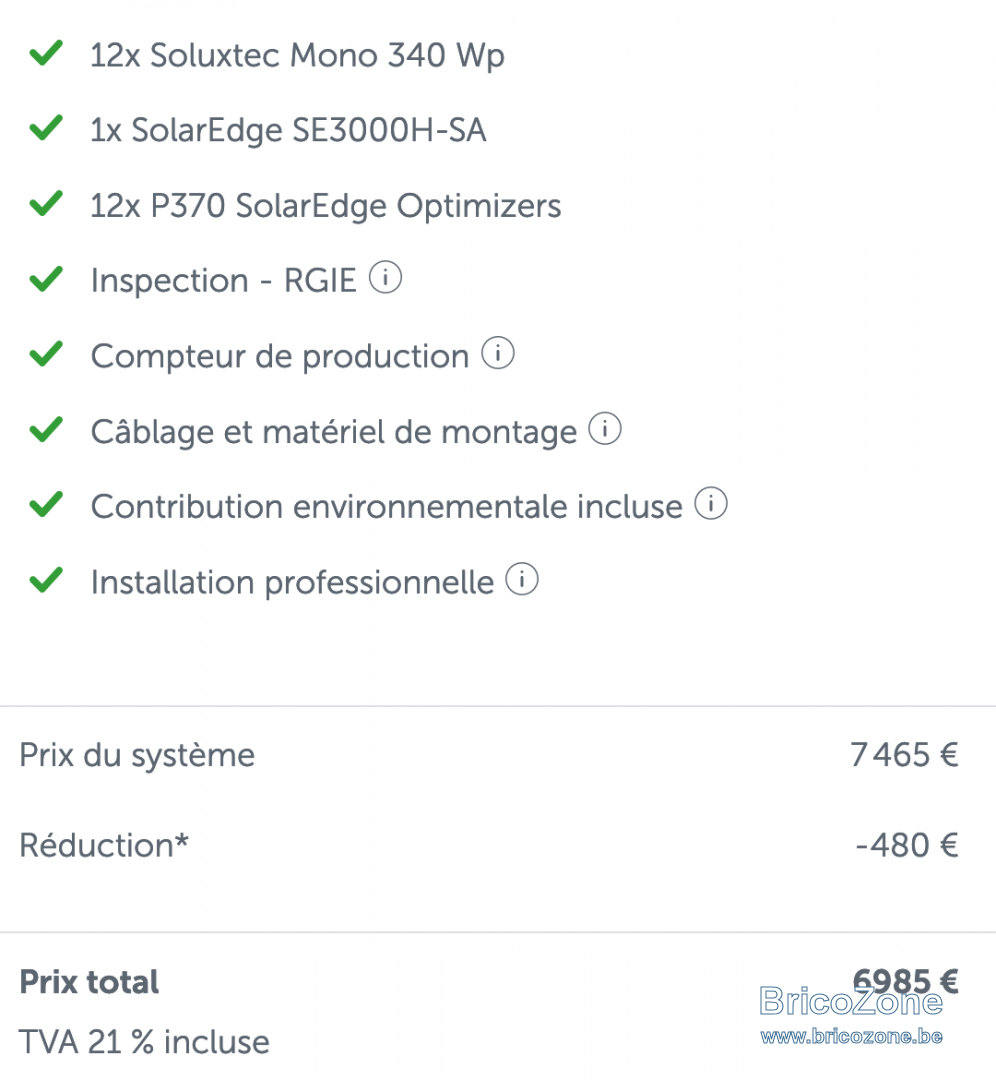Click checkmark beside SolarEdge SE3000H-SA
996x1080 pixels.
click(46, 128)
